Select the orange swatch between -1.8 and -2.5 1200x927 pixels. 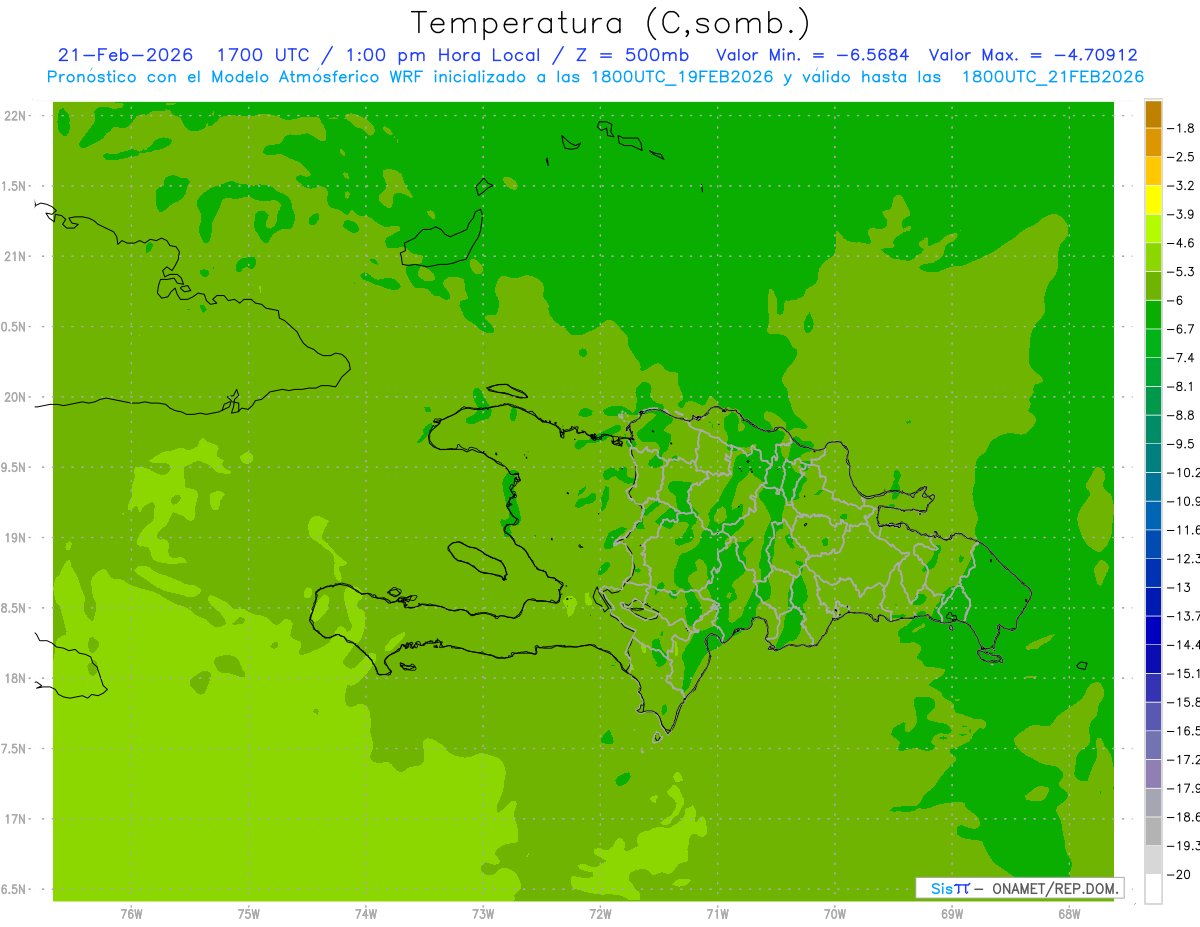click(x=1153, y=143)
